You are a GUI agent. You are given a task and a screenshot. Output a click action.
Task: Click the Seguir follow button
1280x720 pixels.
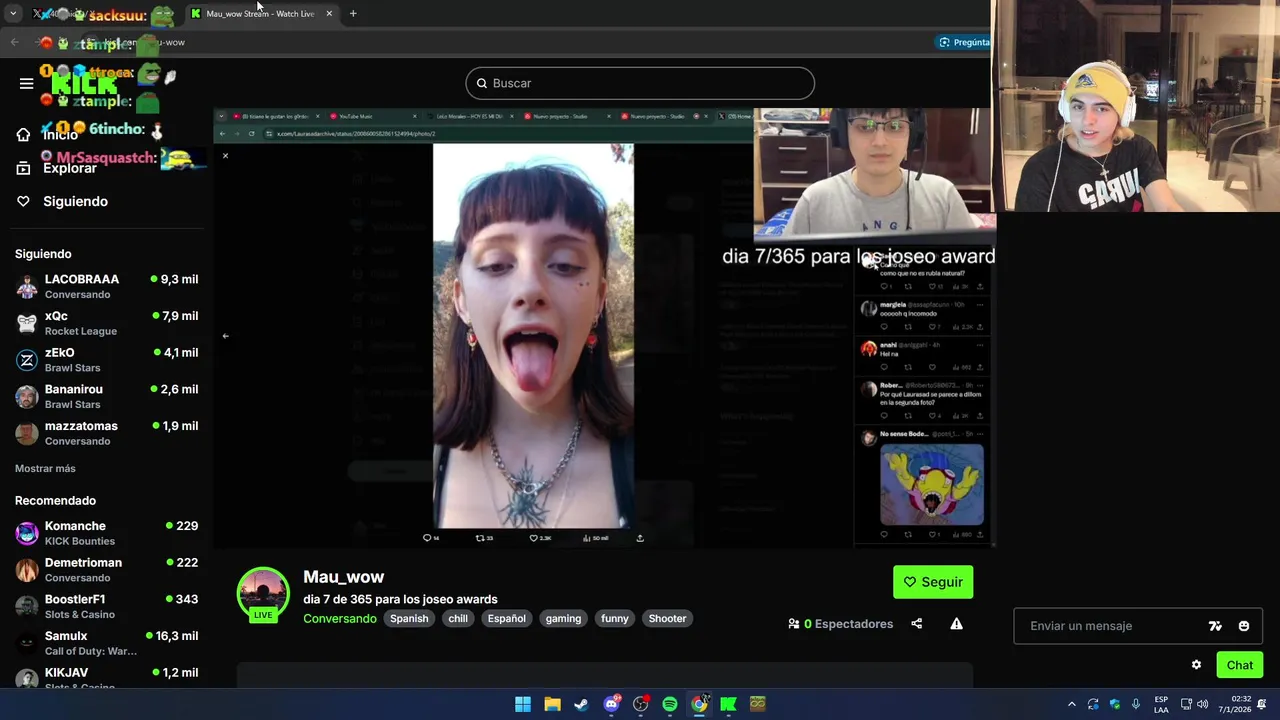pos(933,582)
